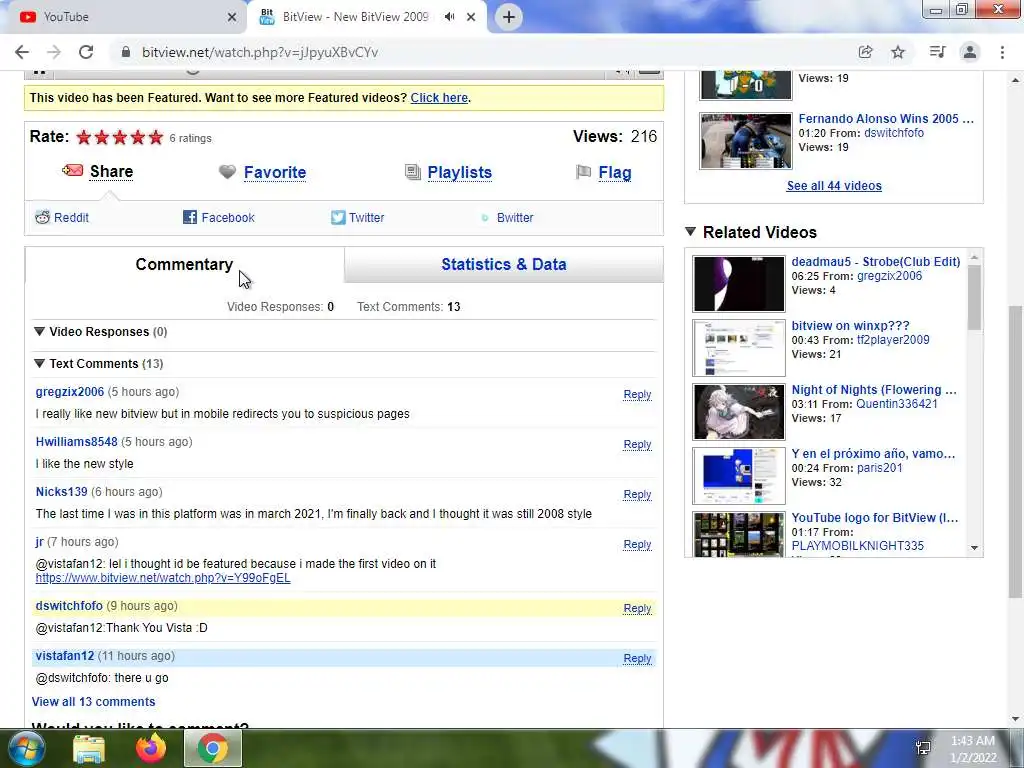Click the featured videos 'Click here' link
The image size is (1024, 768).
coord(439,98)
